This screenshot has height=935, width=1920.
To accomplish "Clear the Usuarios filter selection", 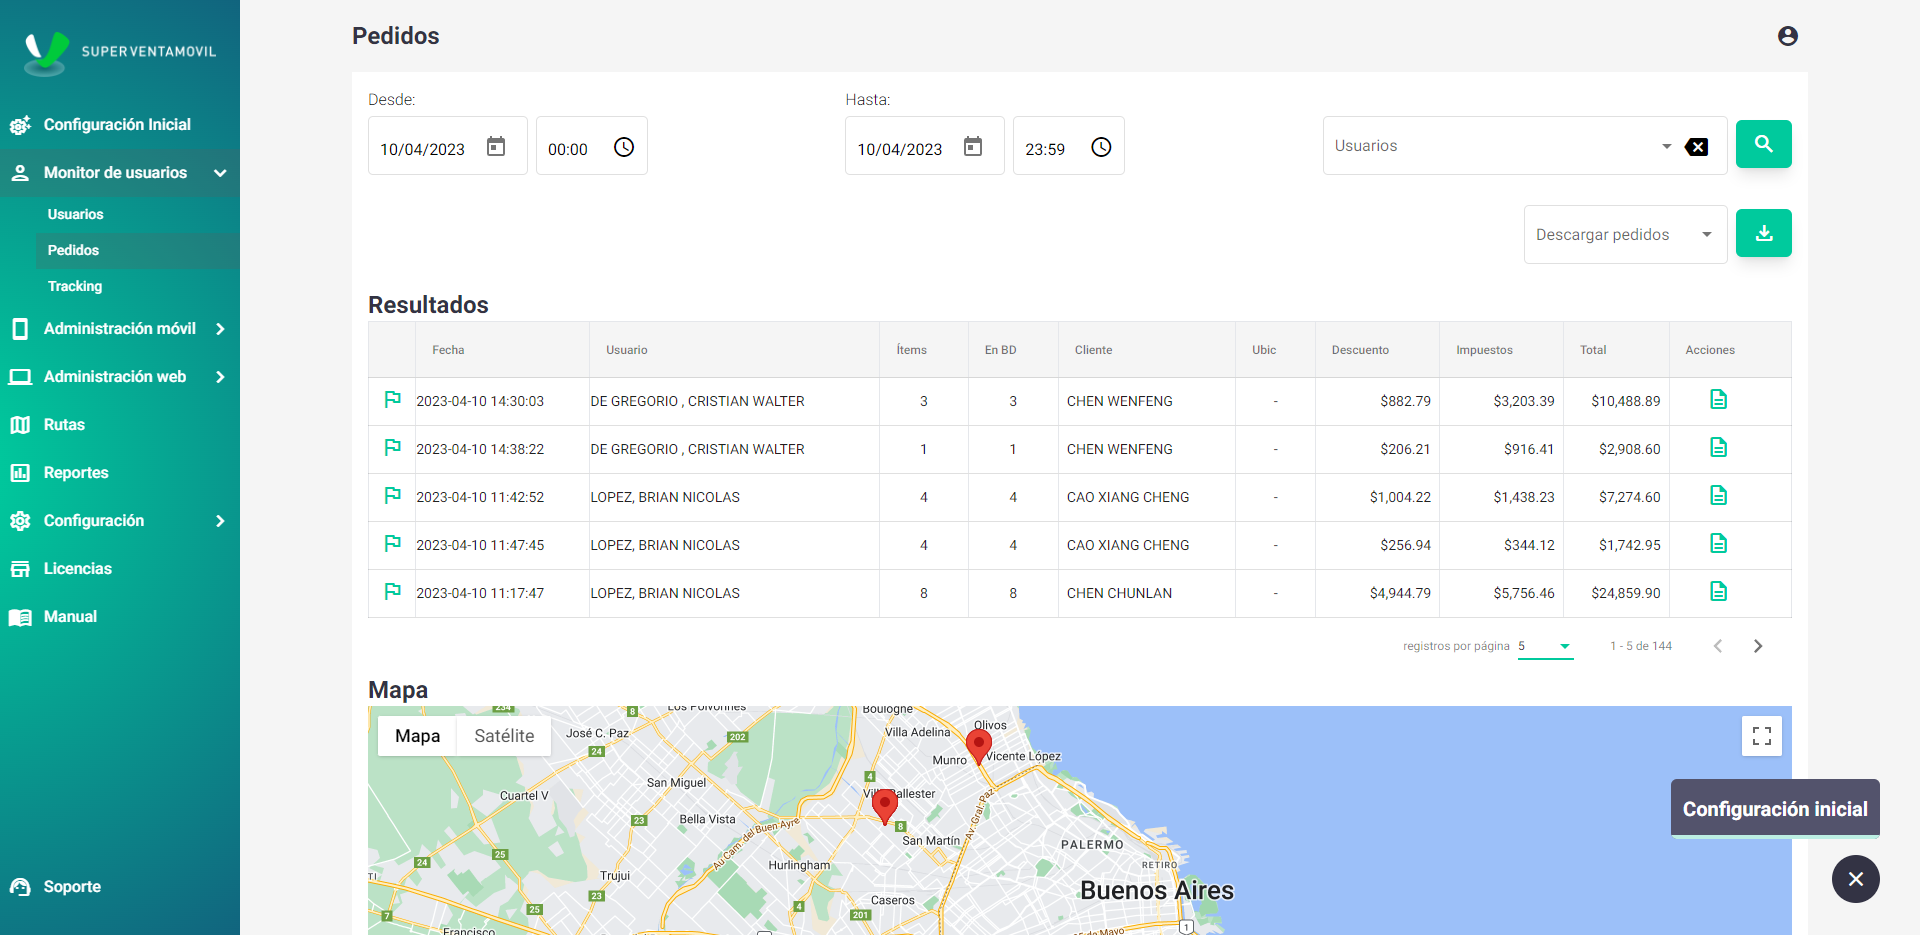I will 1696,147.
